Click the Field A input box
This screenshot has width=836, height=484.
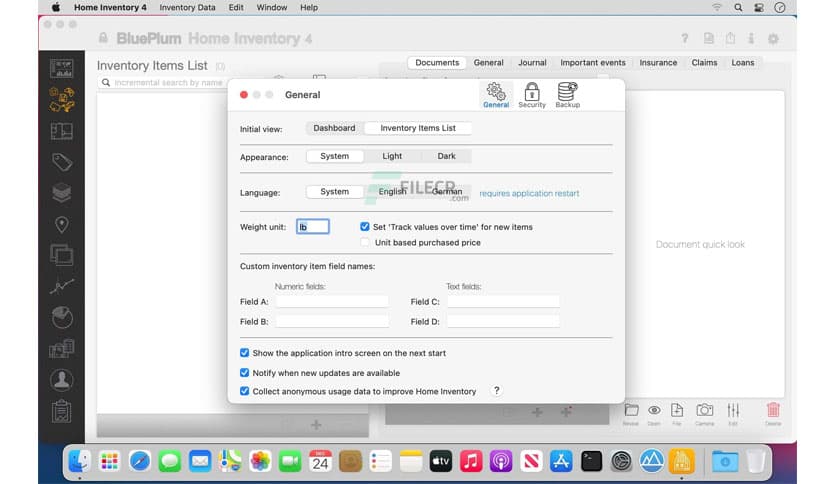[x=332, y=302]
